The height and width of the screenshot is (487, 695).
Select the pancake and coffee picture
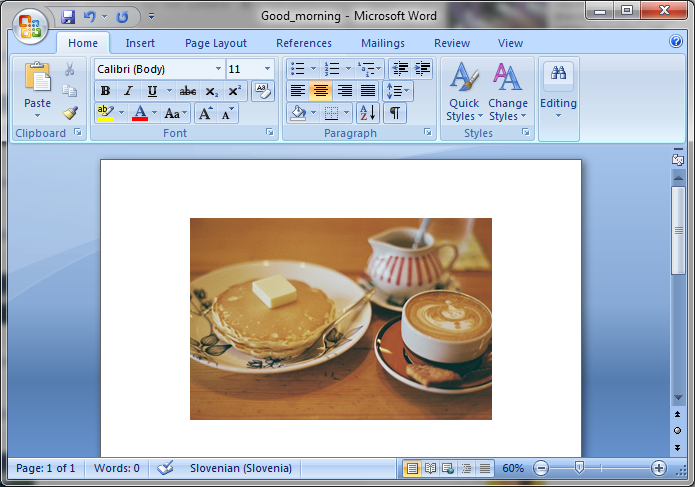[x=340, y=318]
